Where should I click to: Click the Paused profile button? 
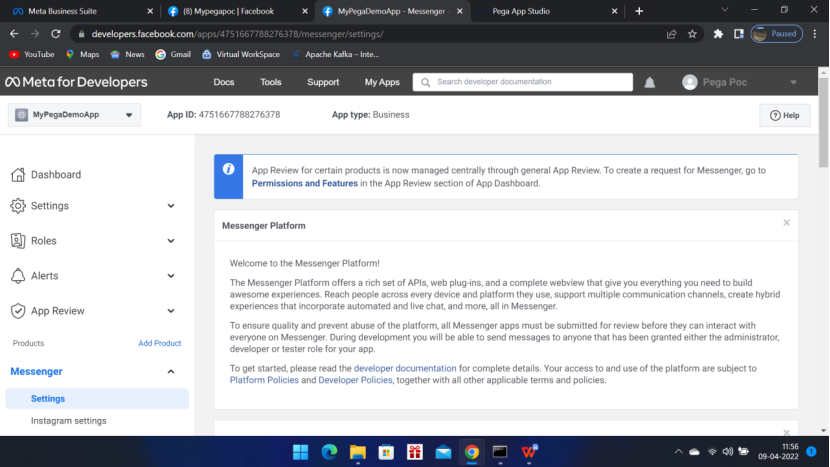click(777, 34)
